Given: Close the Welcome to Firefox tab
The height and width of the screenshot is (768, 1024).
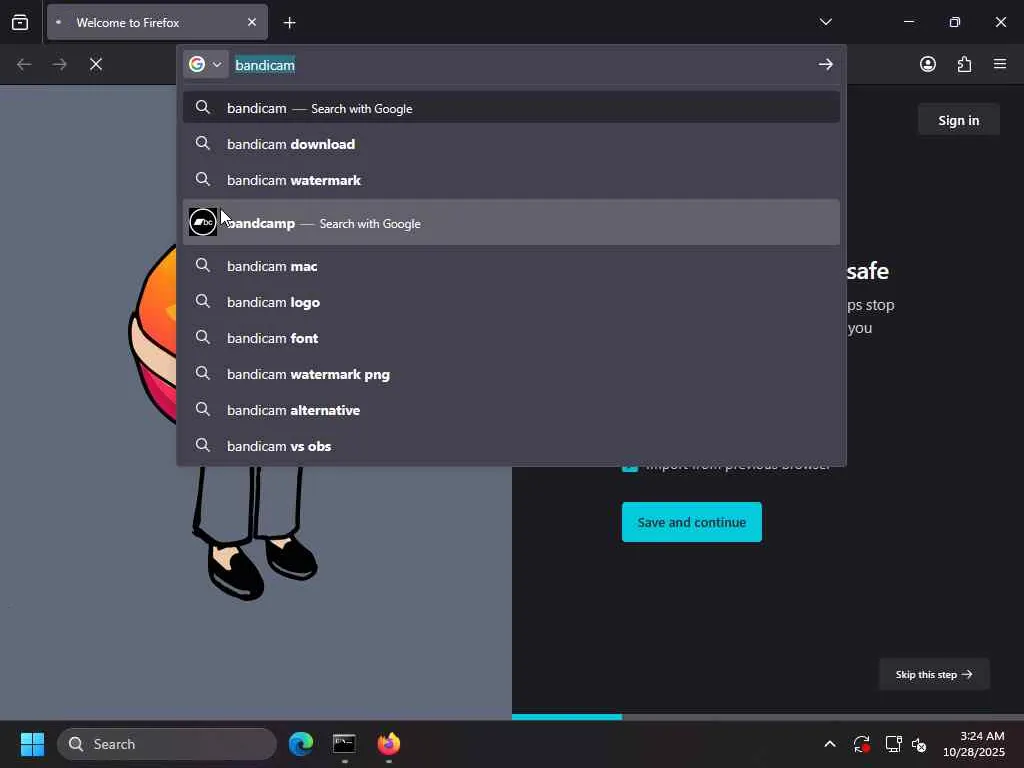Looking at the screenshot, I should coord(251,22).
